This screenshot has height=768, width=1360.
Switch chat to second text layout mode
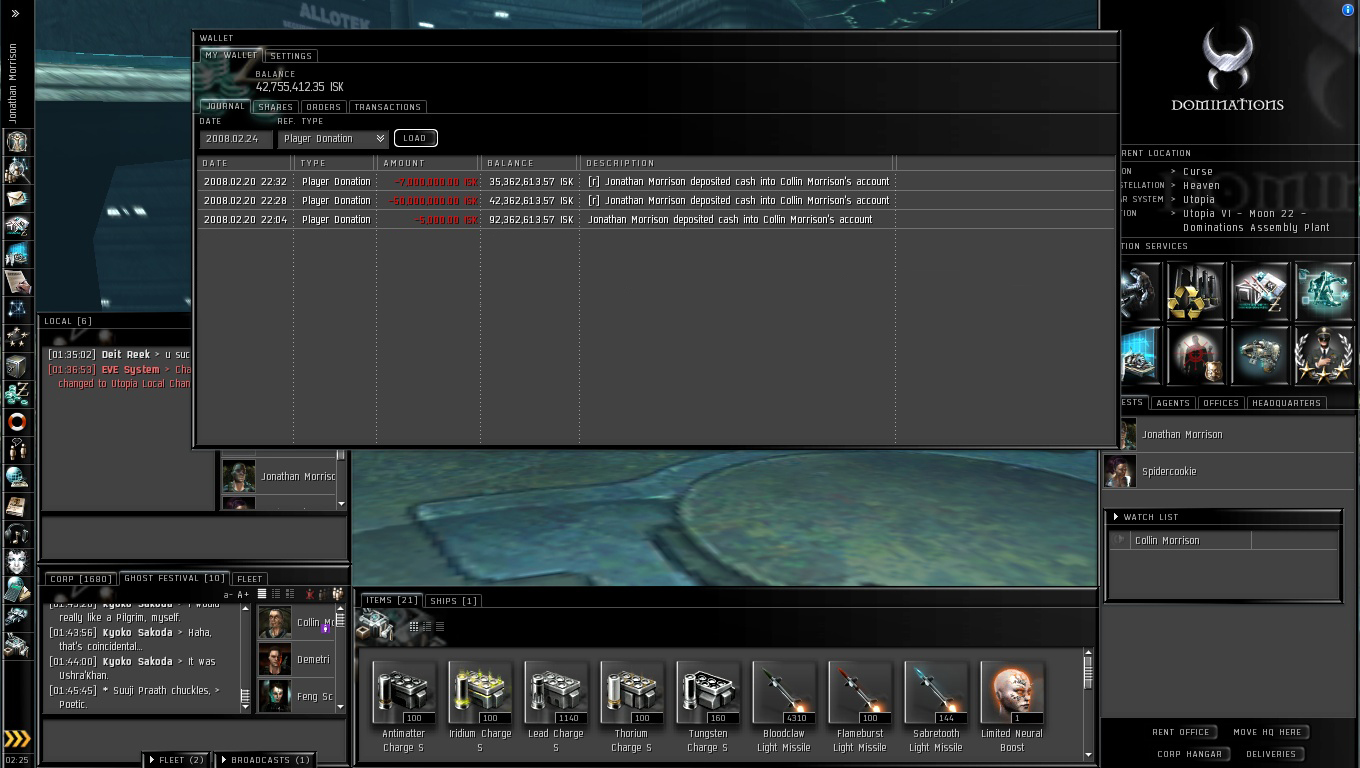276,594
